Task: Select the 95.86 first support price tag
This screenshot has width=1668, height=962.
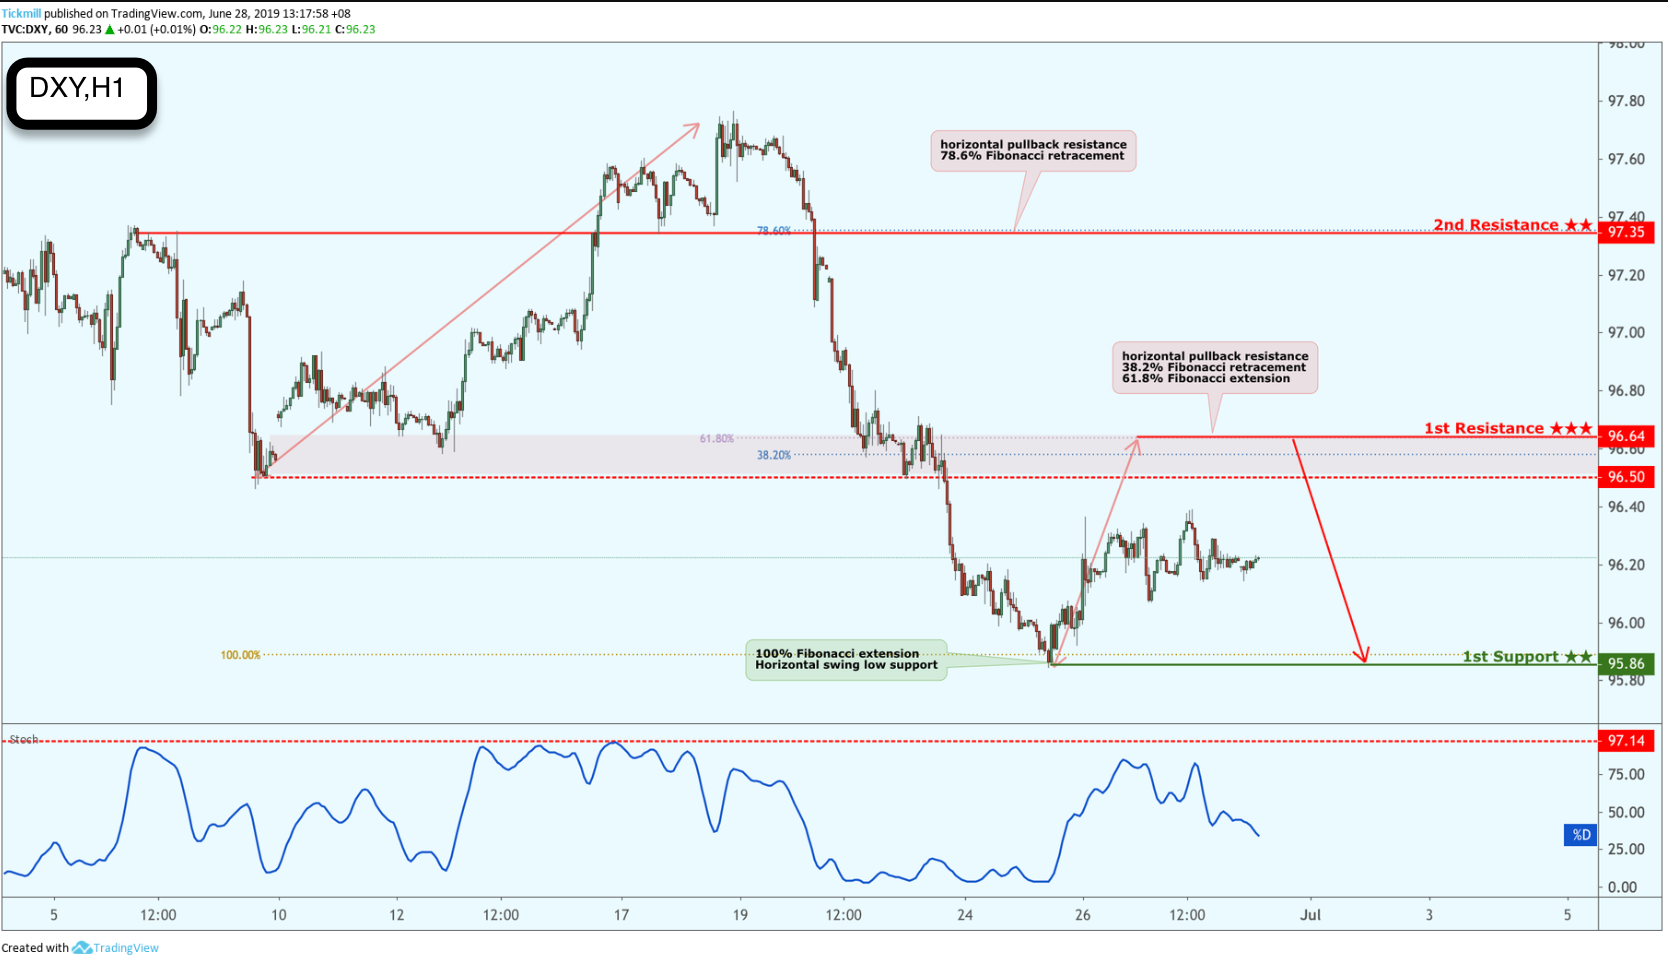Action: pos(1627,664)
